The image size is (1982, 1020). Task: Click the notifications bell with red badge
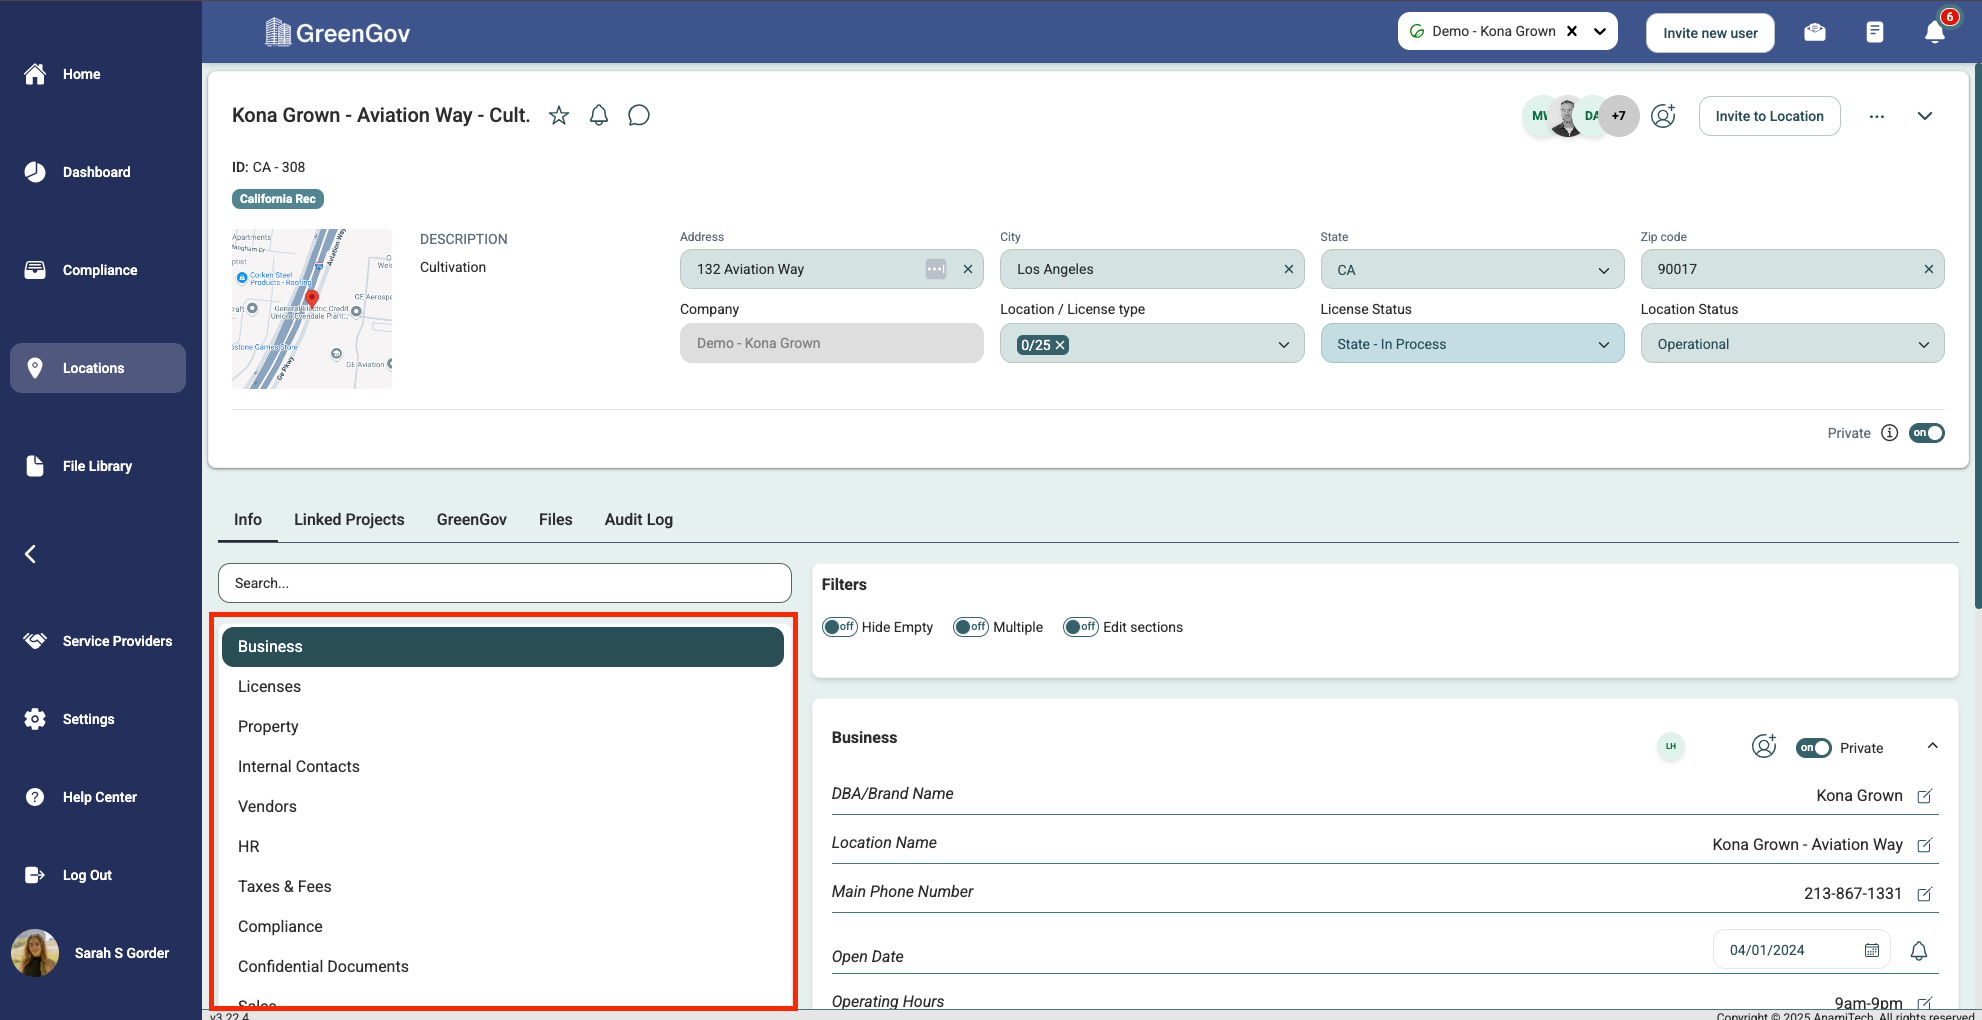pos(1935,32)
